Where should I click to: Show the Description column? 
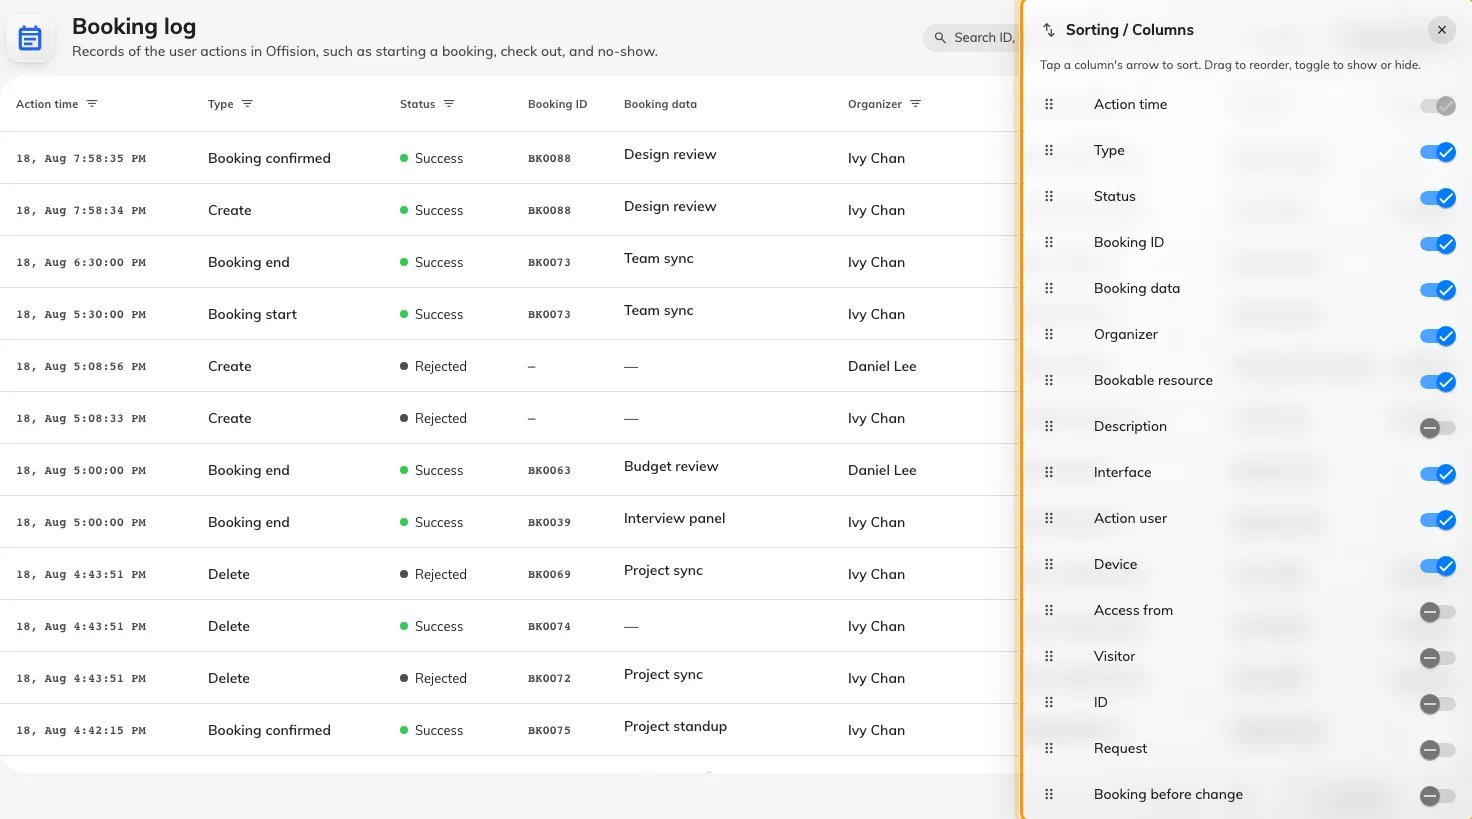(x=1438, y=428)
